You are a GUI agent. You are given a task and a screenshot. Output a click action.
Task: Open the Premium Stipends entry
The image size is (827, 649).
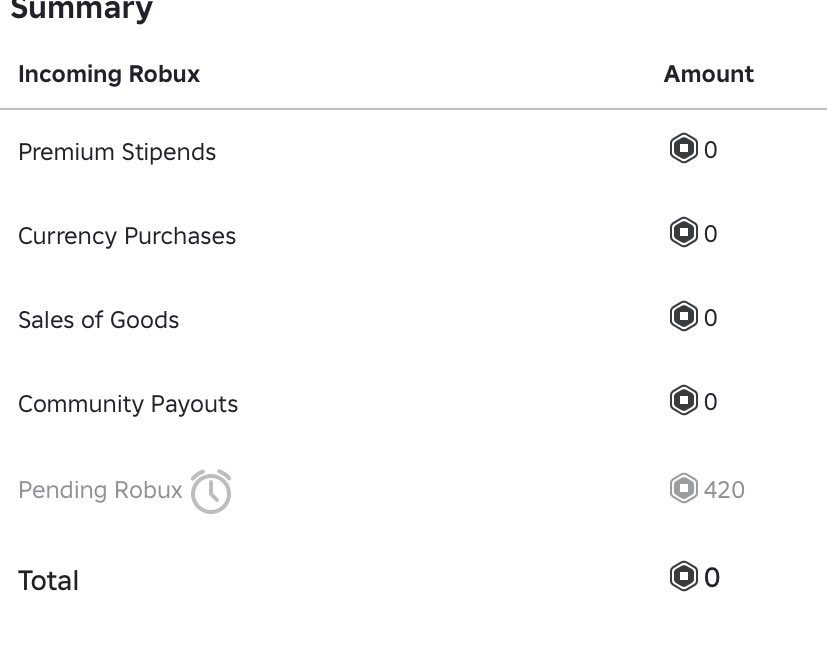(x=117, y=152)
